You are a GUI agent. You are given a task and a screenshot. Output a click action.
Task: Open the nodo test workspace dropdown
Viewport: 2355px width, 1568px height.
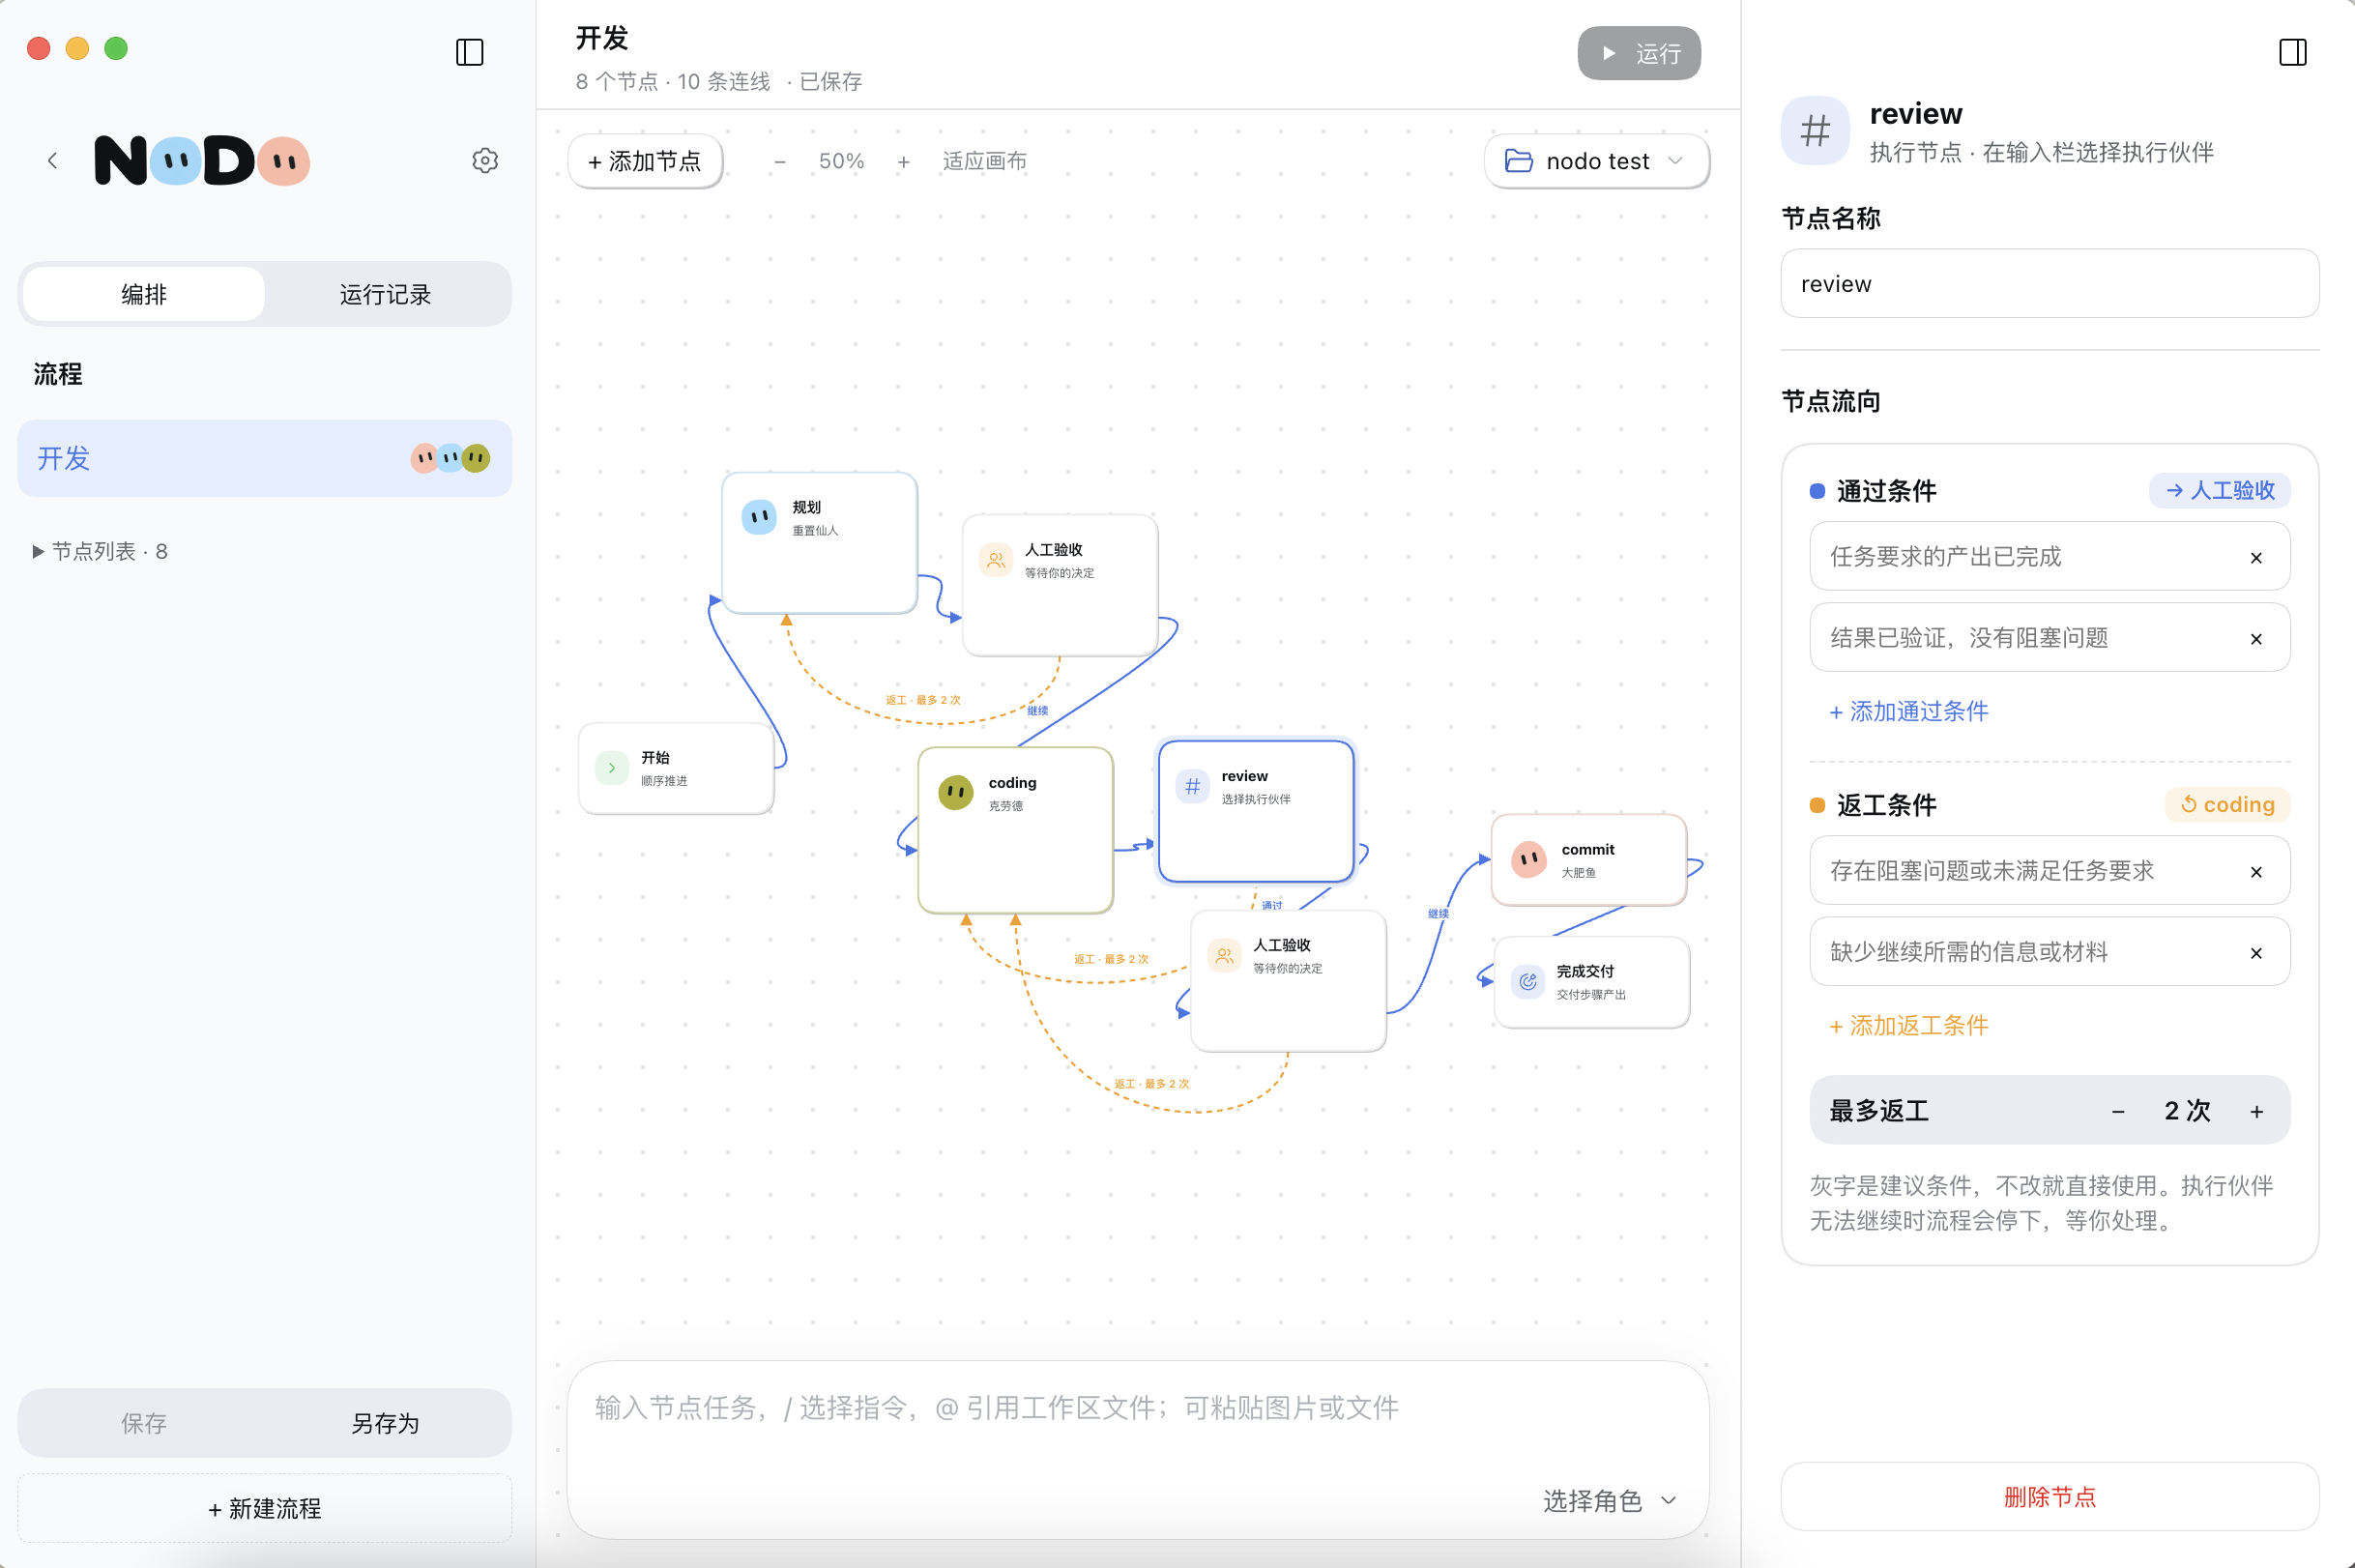click(x=1596, y=161)
